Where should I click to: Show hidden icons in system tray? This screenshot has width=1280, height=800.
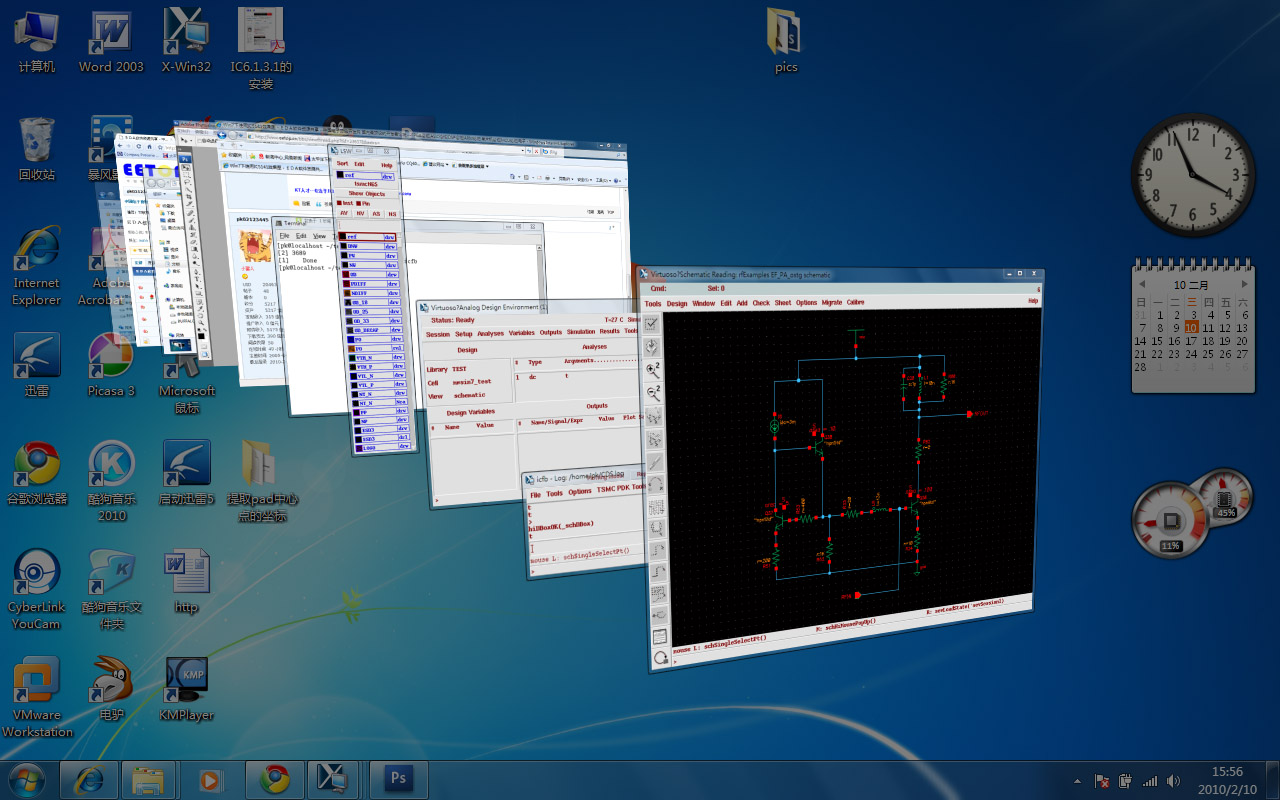(x=1076, y=780)
